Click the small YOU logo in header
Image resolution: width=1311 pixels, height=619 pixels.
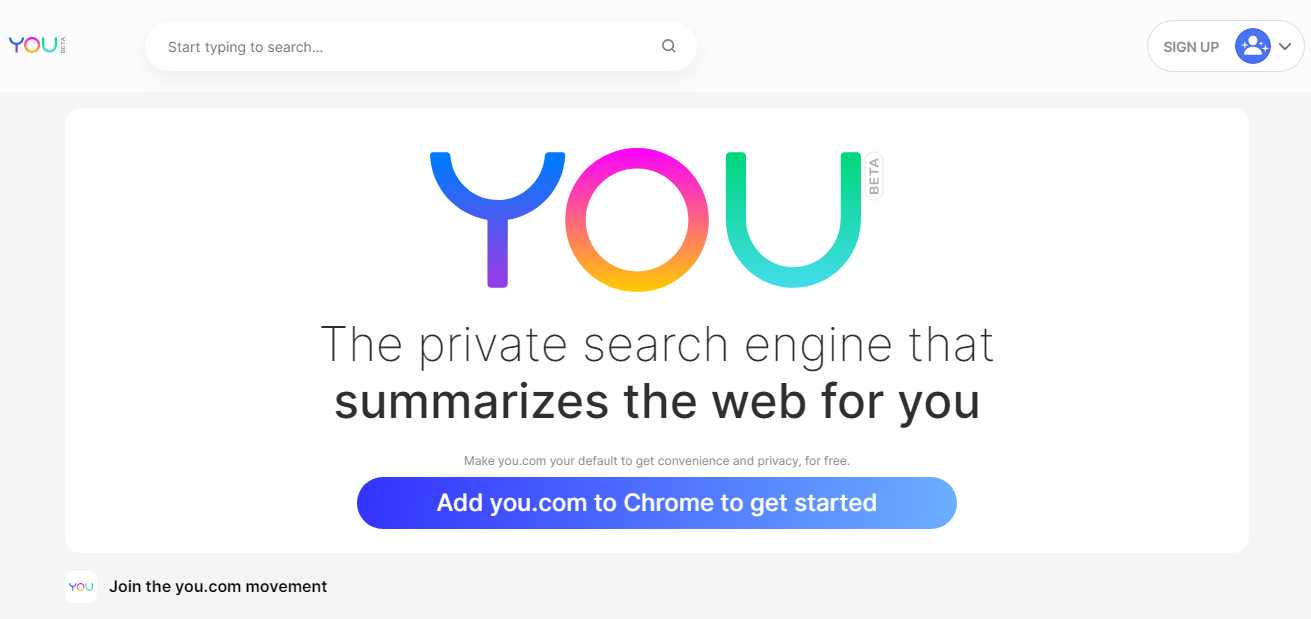pyautogui.click(x=32, y=46)
